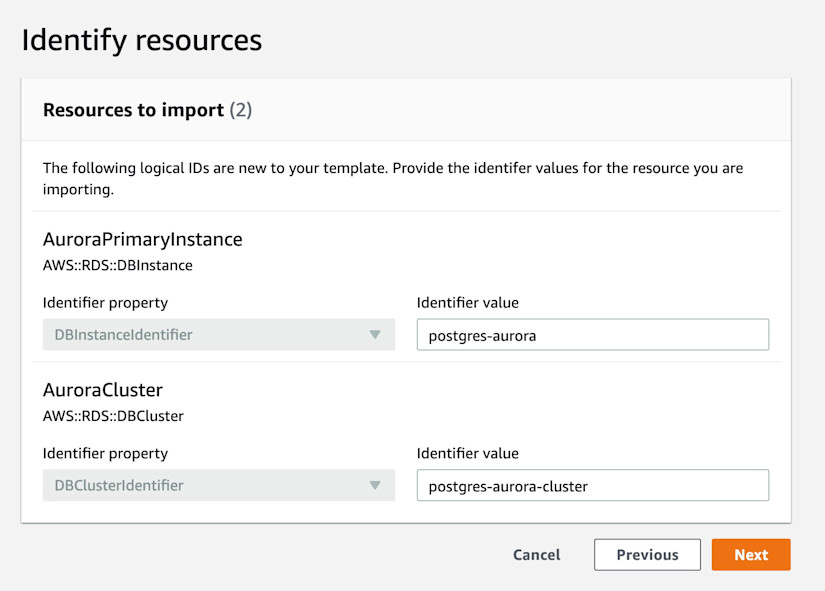Screen dimensions: 825x591
Task: Click the logical IDs description paragraph
Action: click(392, 178)
